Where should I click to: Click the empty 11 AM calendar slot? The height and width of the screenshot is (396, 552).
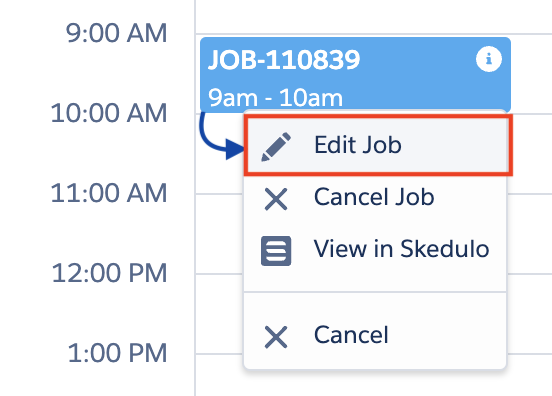pos(529,233)
